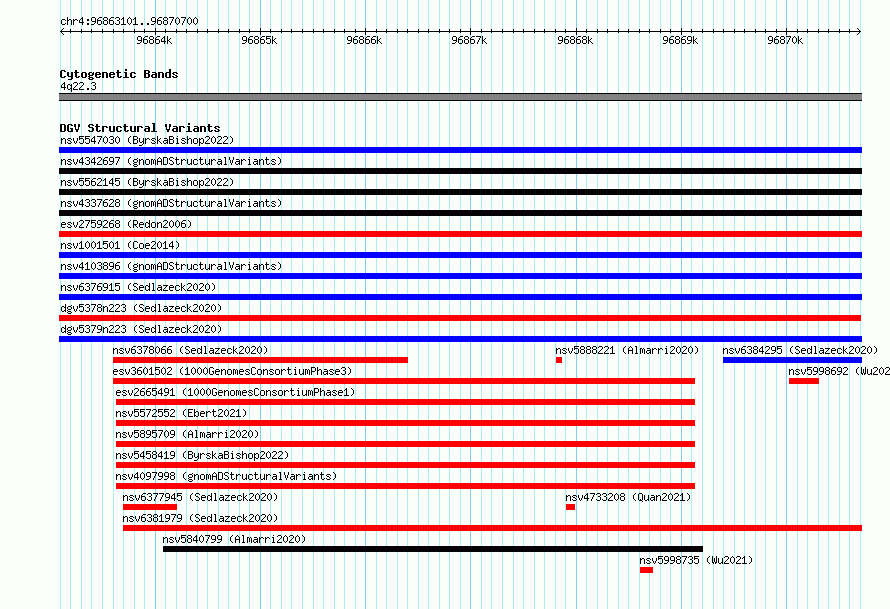Viewport: 890px width, 609px height.
Task: Select the short red bar under nsv6377945
Action: click(150, 507)
